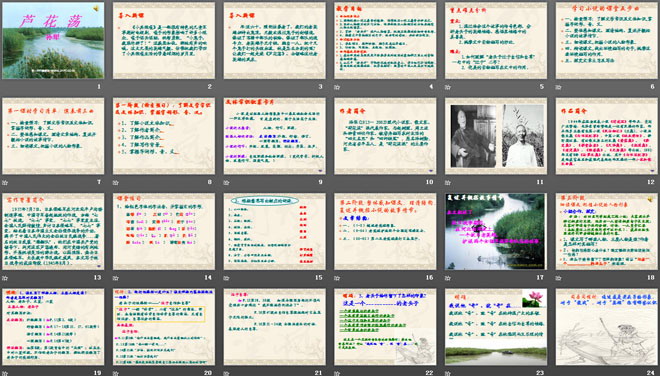Click the slide number label "21"
The image size is (660, 376).
tap(319, 373)
